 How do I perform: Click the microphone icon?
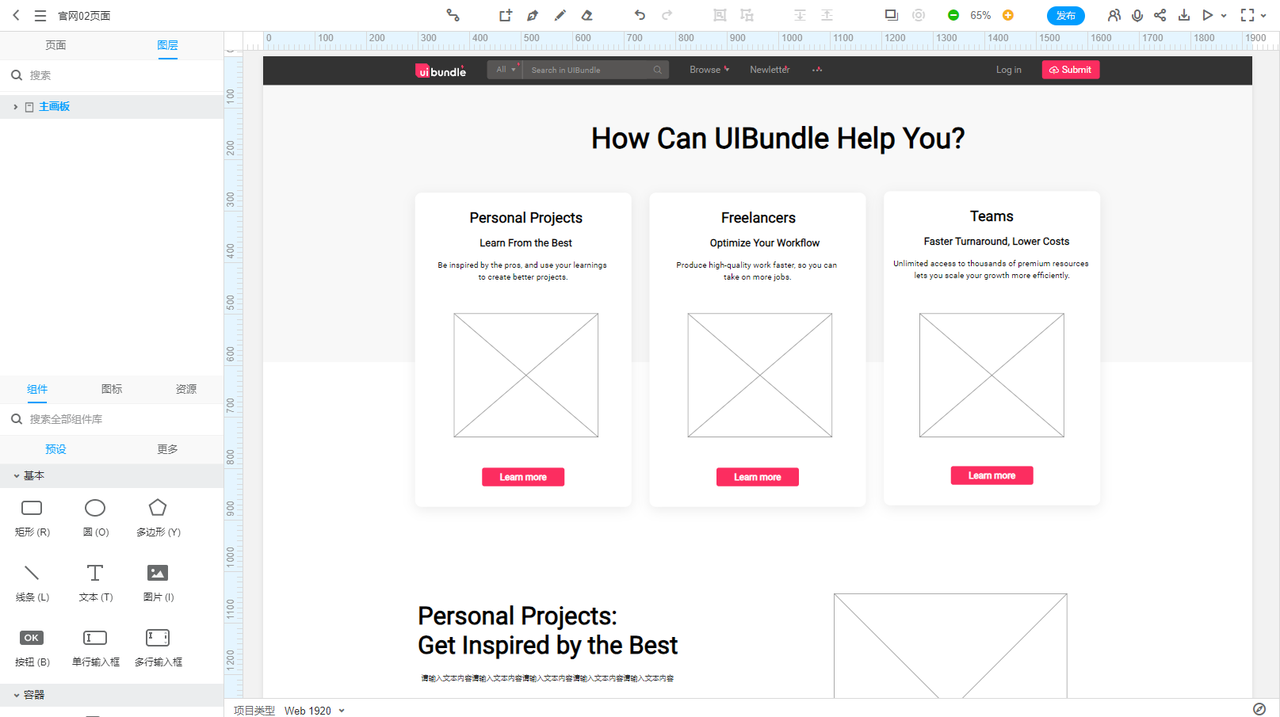pos(1138,15)
